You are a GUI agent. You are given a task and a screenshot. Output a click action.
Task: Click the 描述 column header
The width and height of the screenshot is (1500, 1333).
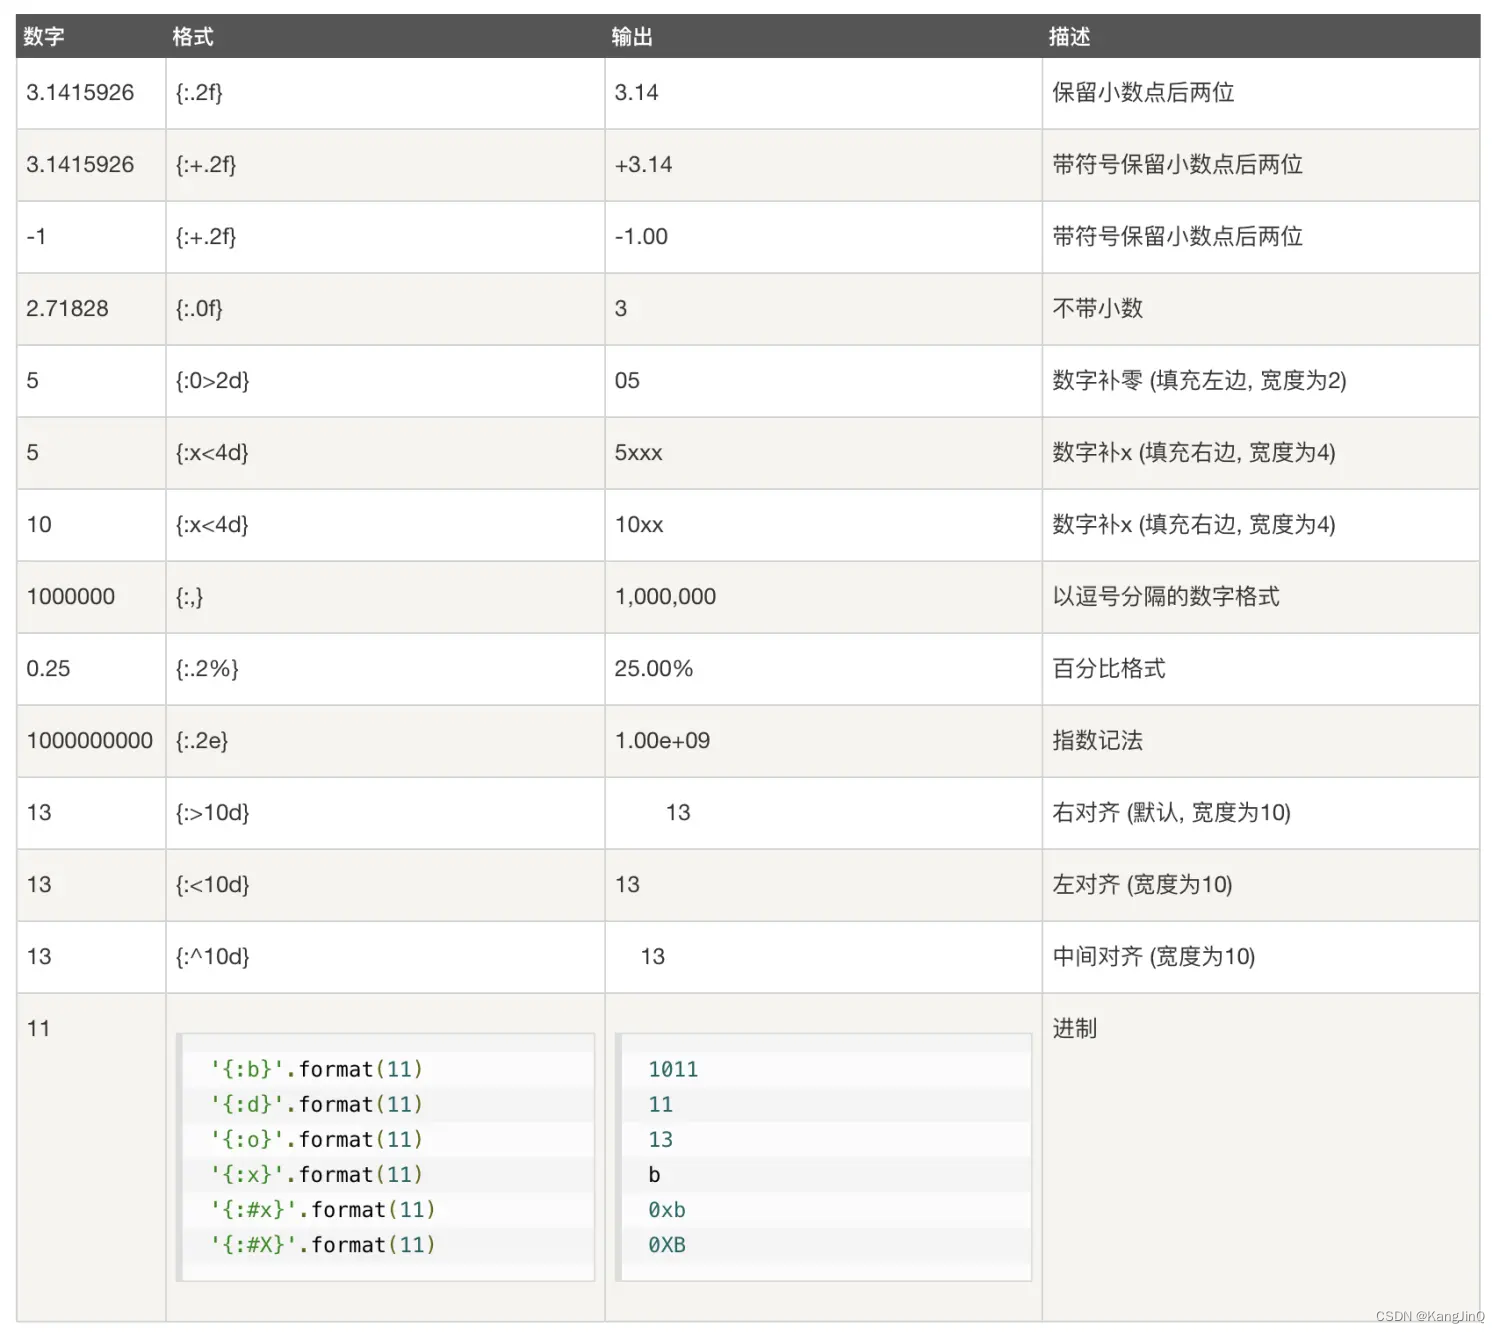point(1069,37)
